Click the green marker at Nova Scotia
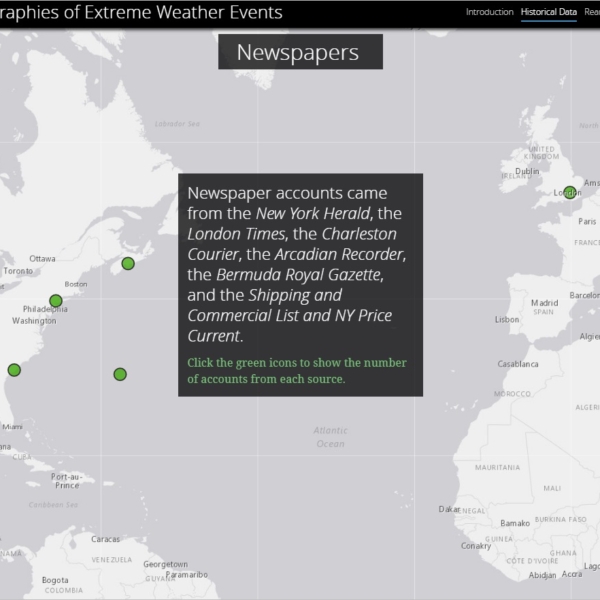The height and width of the screenshot is (600, 600). point(128,264)
